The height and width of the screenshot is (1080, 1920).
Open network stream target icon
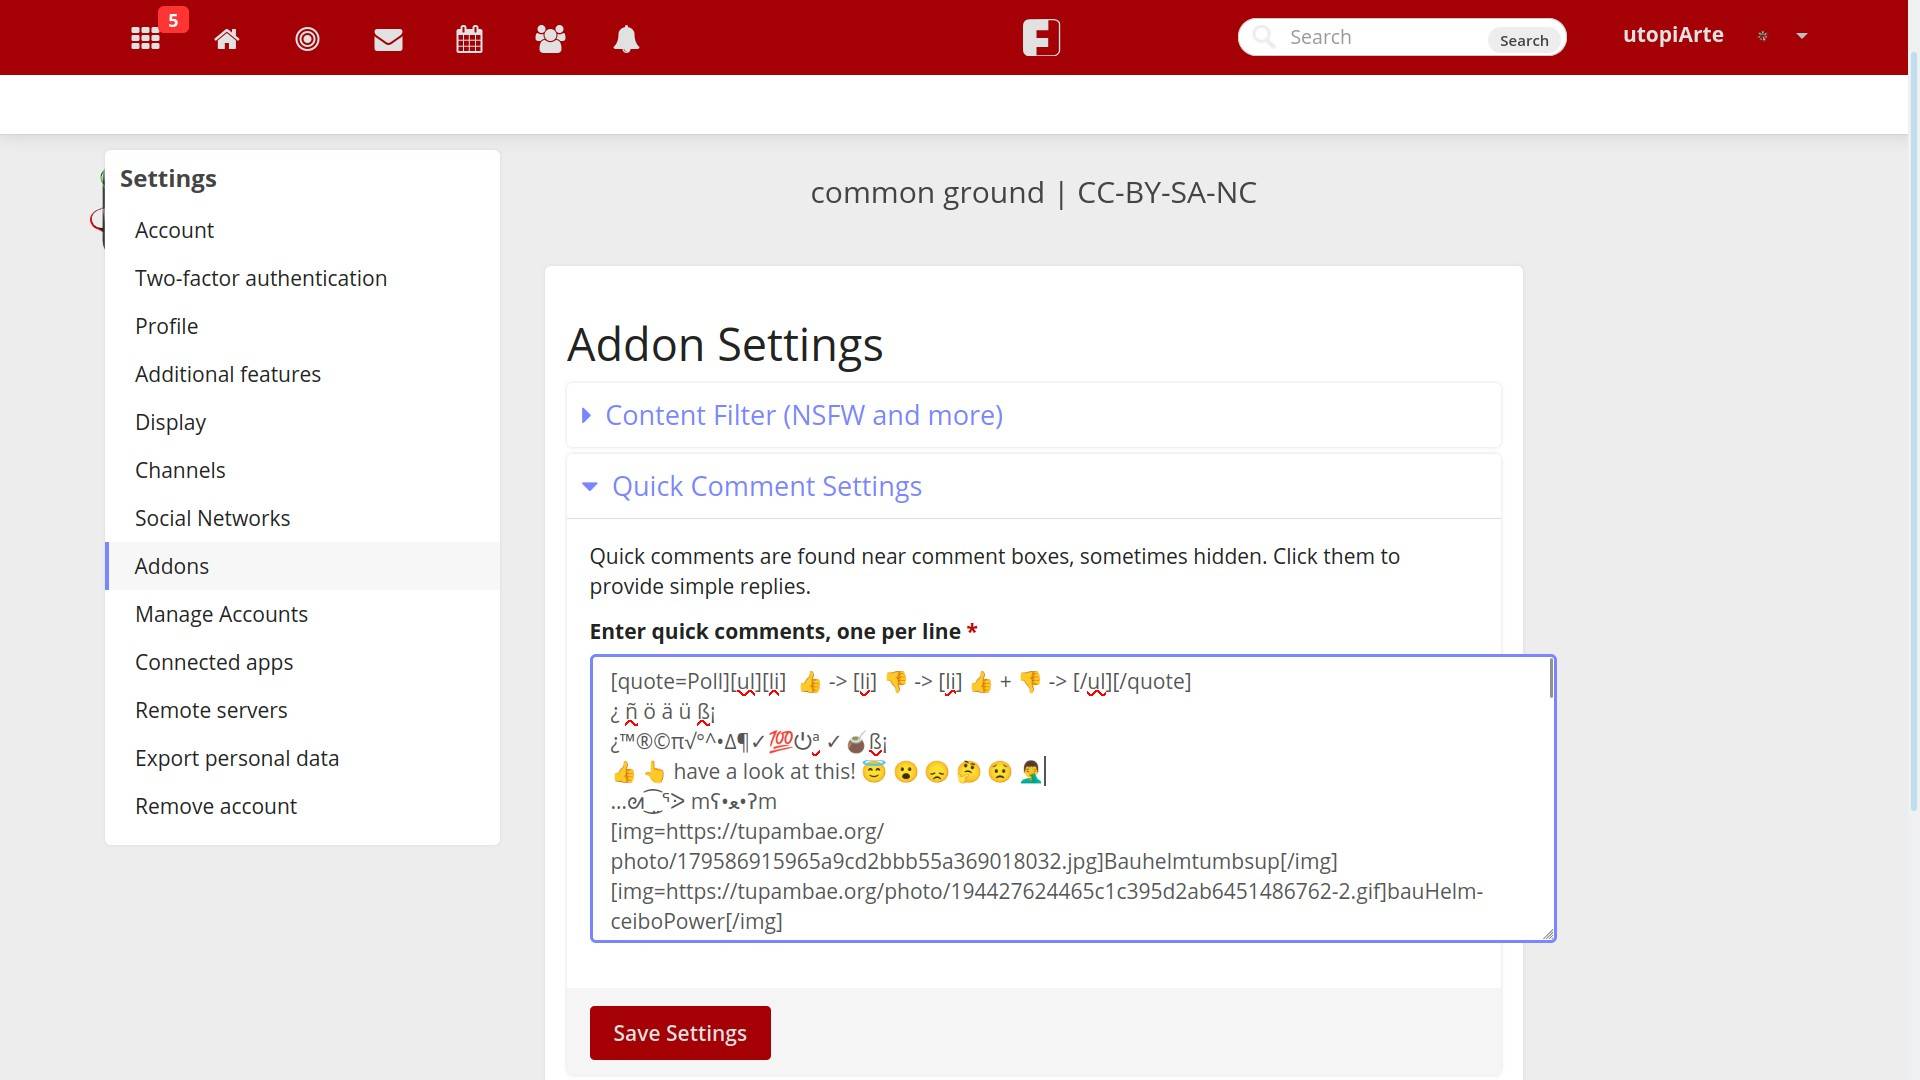(307, 39)
